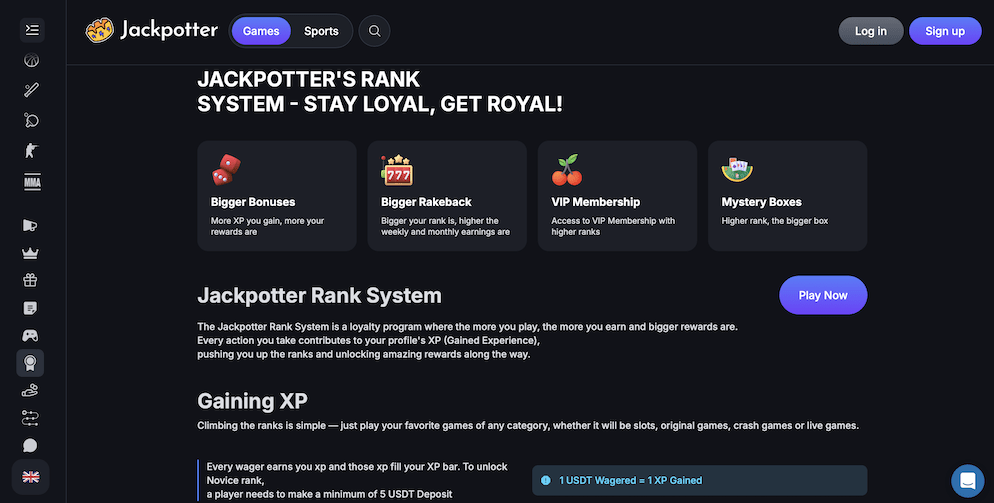Select the rank medal ribbon icon

[31, 362]
